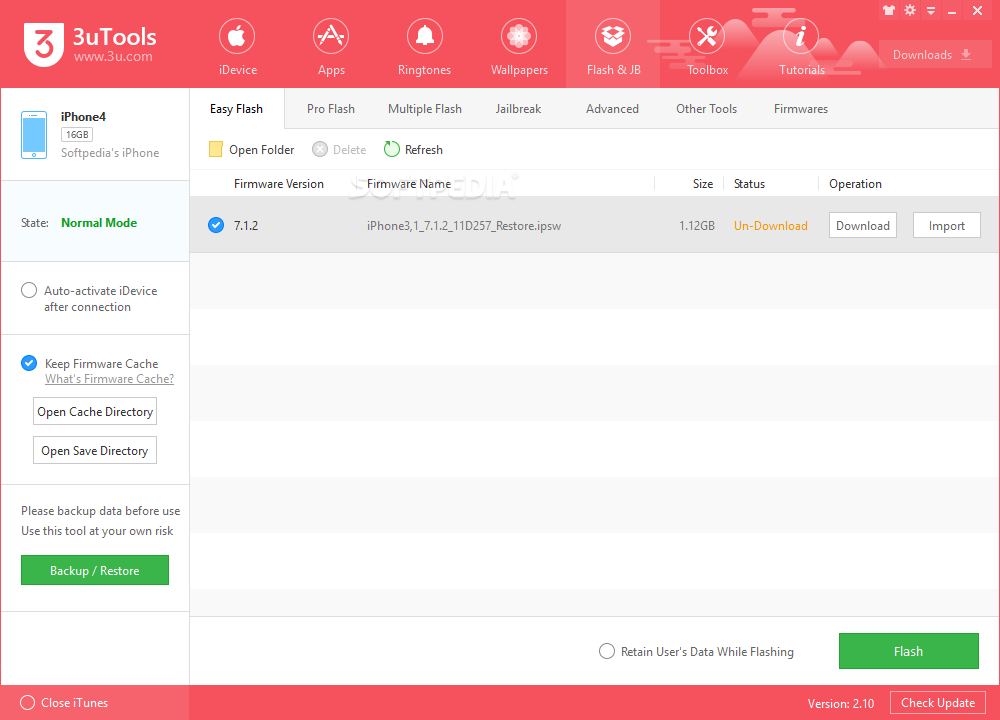Download the 7.1.2 firmware
Screen dimensions: 1000x720
click(x=862, y=226)
